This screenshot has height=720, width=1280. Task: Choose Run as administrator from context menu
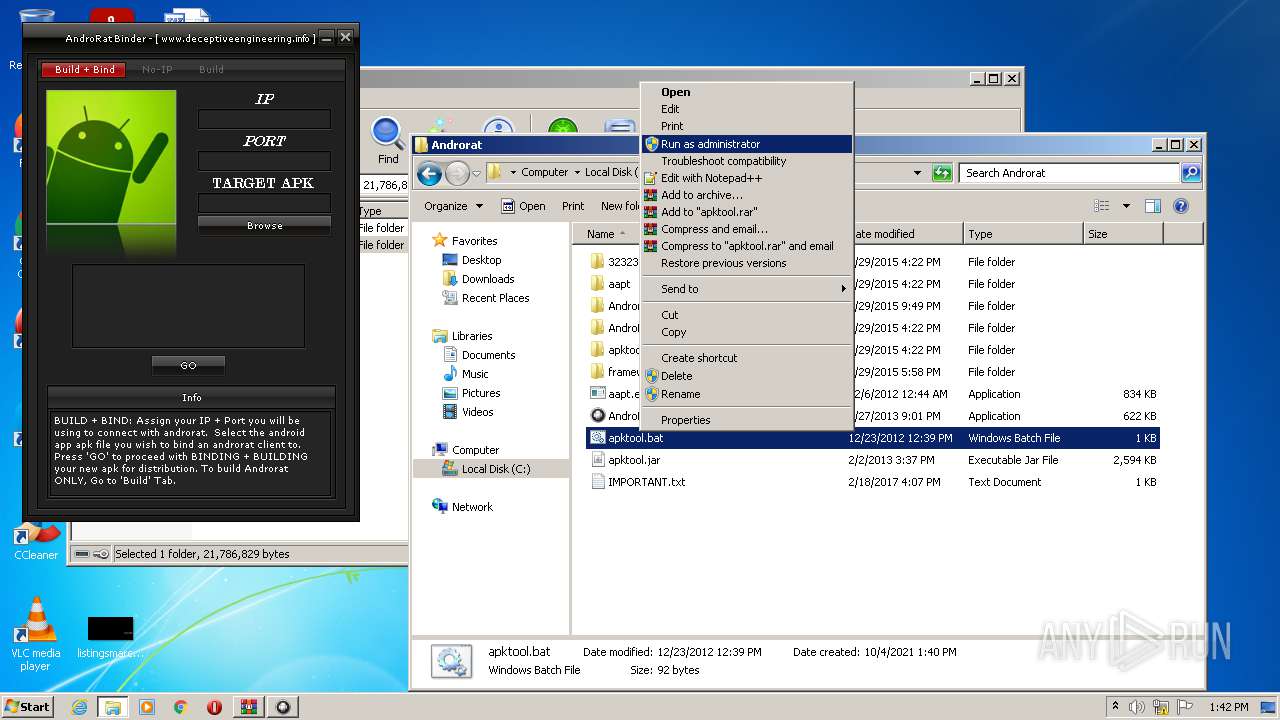tap(746, 144)
